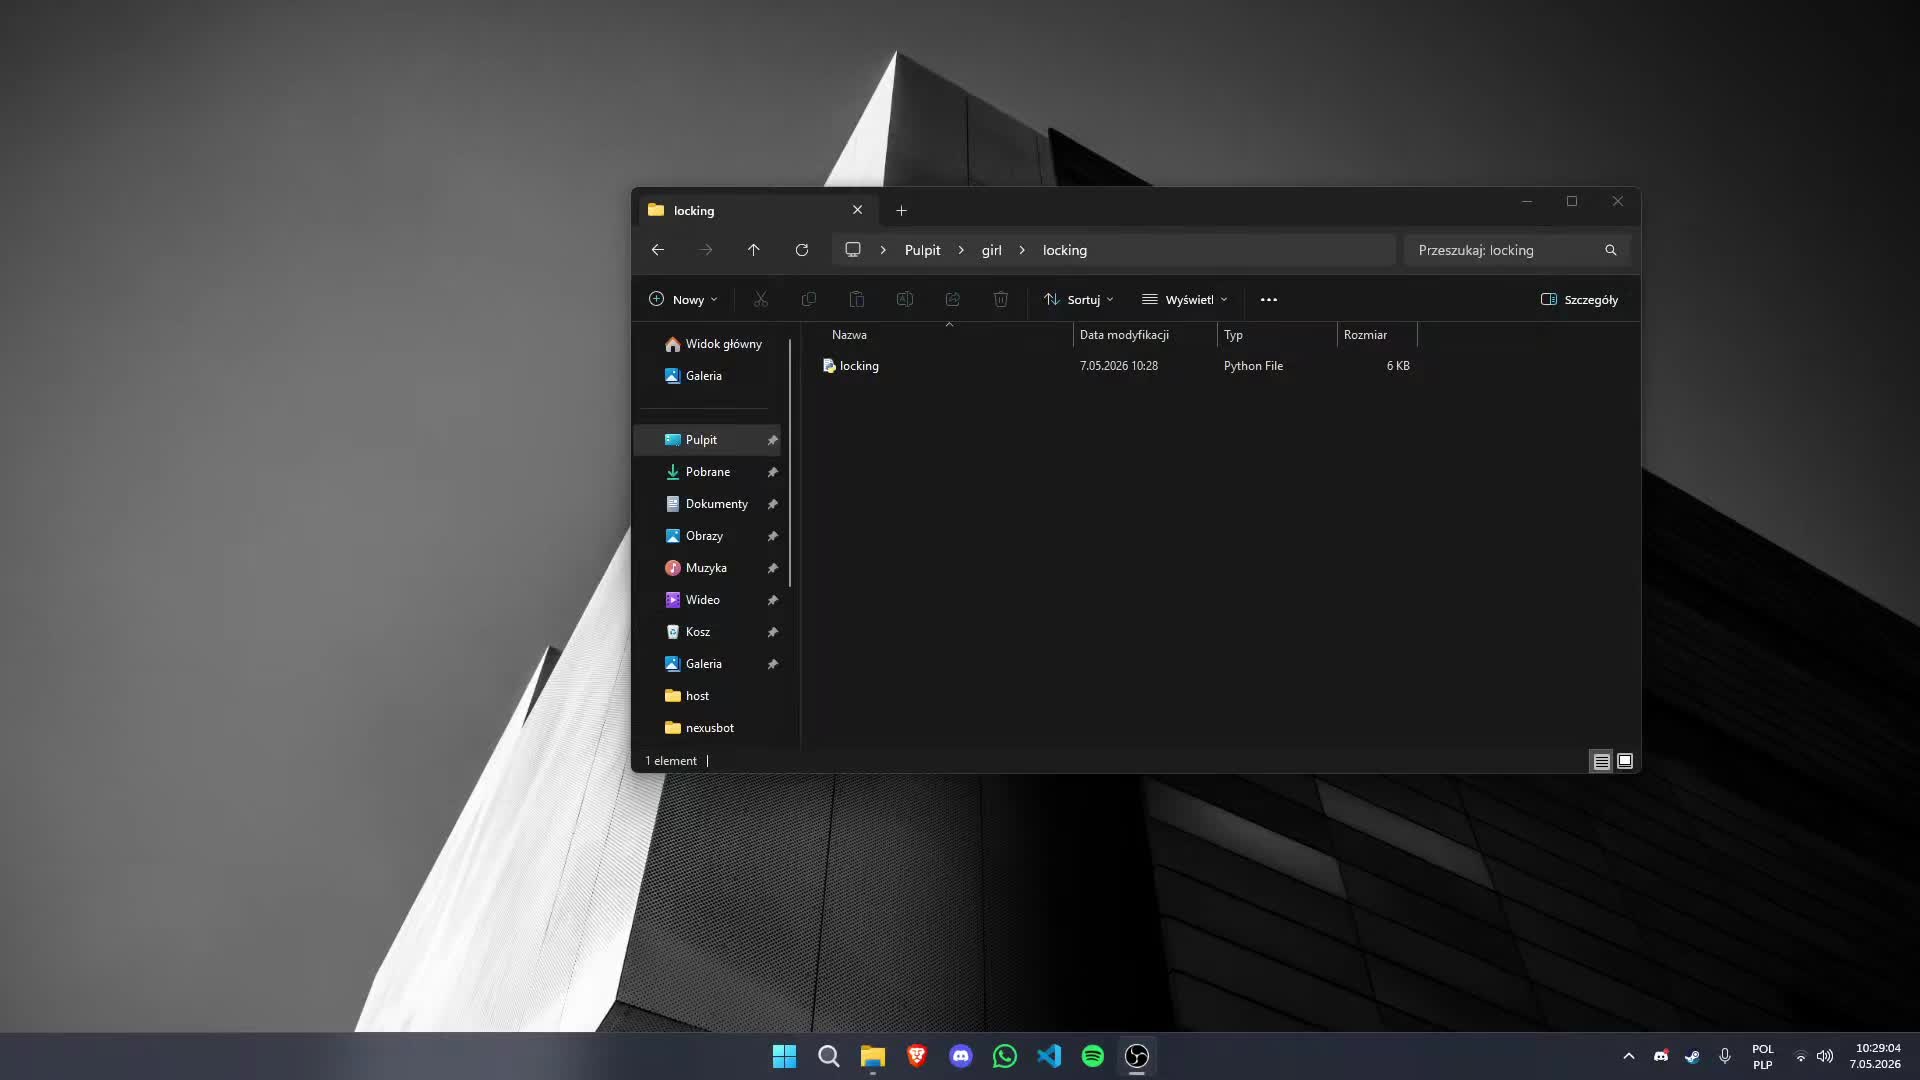Viewport: 1920px width, 1080px height.
Task: Switch to large thumbnails view icon
Action: coord(1625,761)
